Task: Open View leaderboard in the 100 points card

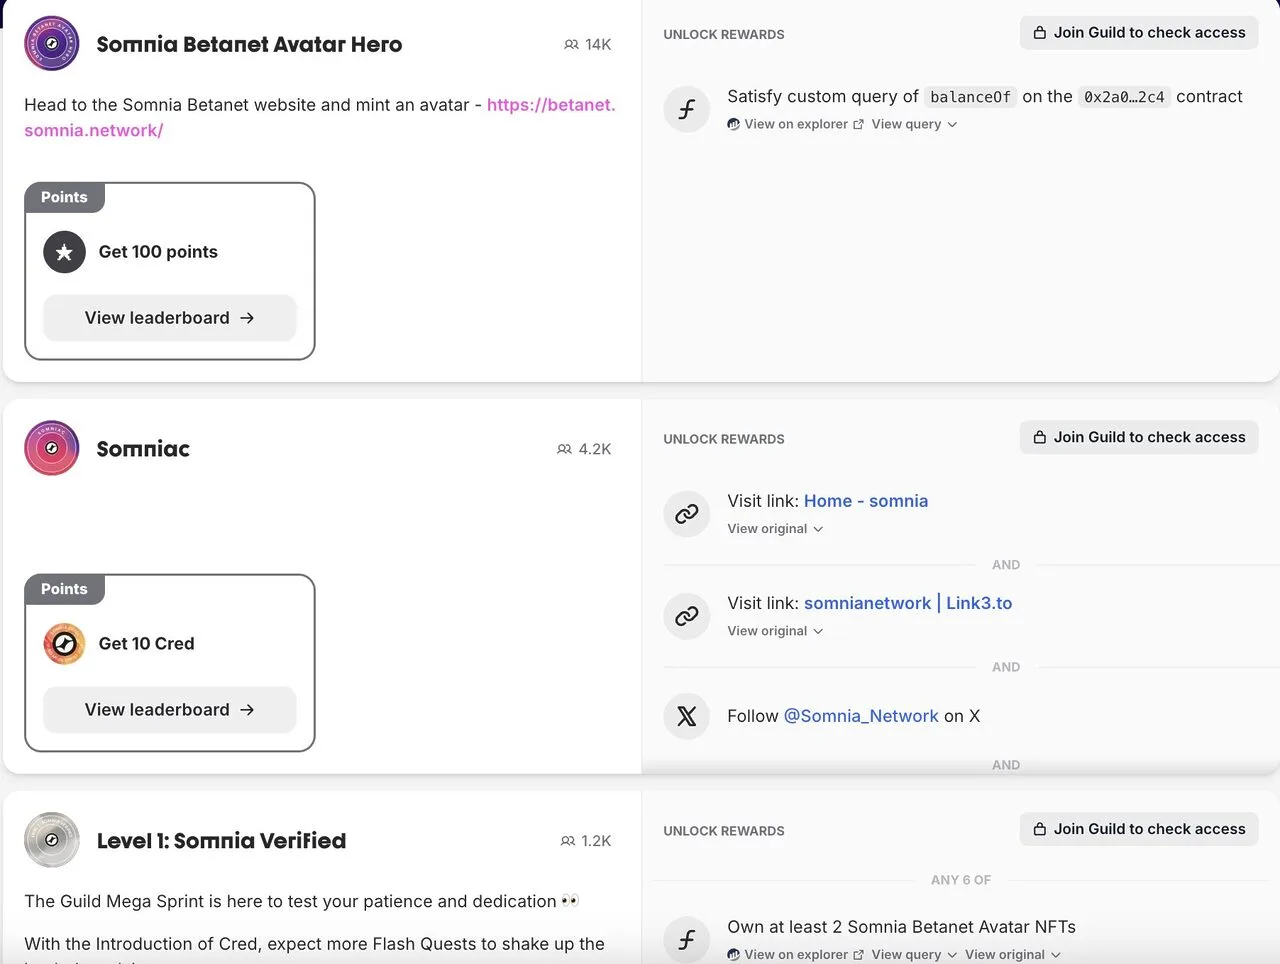Action: click(x=169, y=318)
